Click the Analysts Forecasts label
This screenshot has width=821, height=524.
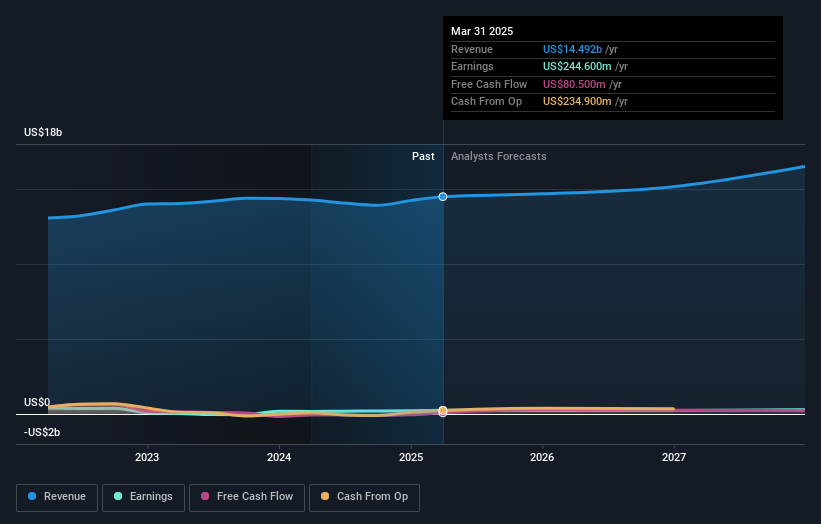[x=498, y=157]
